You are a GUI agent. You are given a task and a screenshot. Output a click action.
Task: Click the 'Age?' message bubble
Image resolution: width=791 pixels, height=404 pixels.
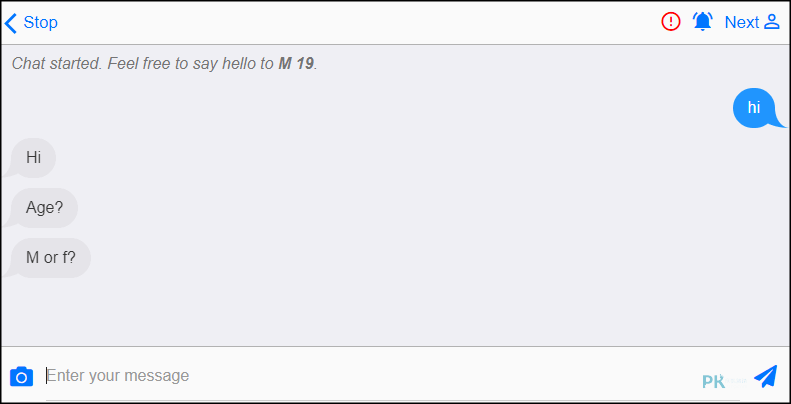pos(44,208)
